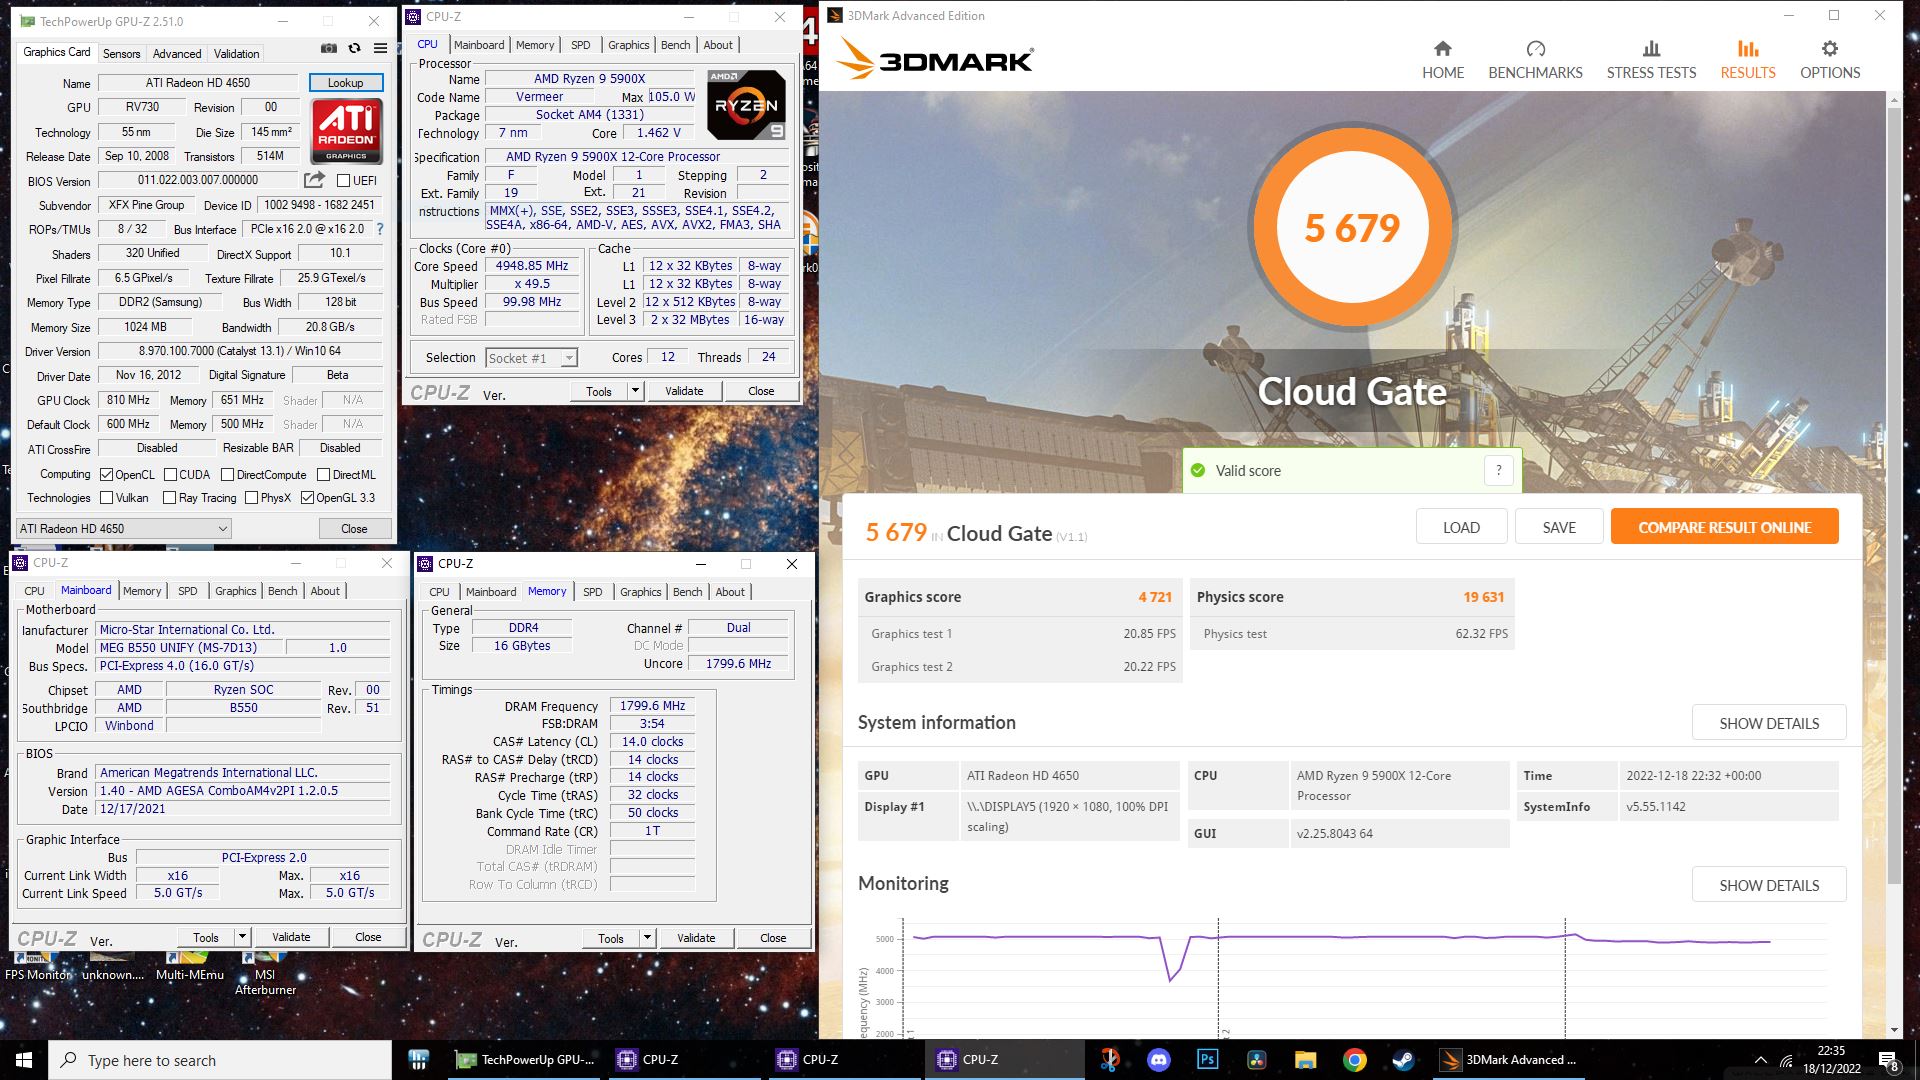Toggle the OpenCL checkbox
1920x1080 pixels.
coord(107,475)
